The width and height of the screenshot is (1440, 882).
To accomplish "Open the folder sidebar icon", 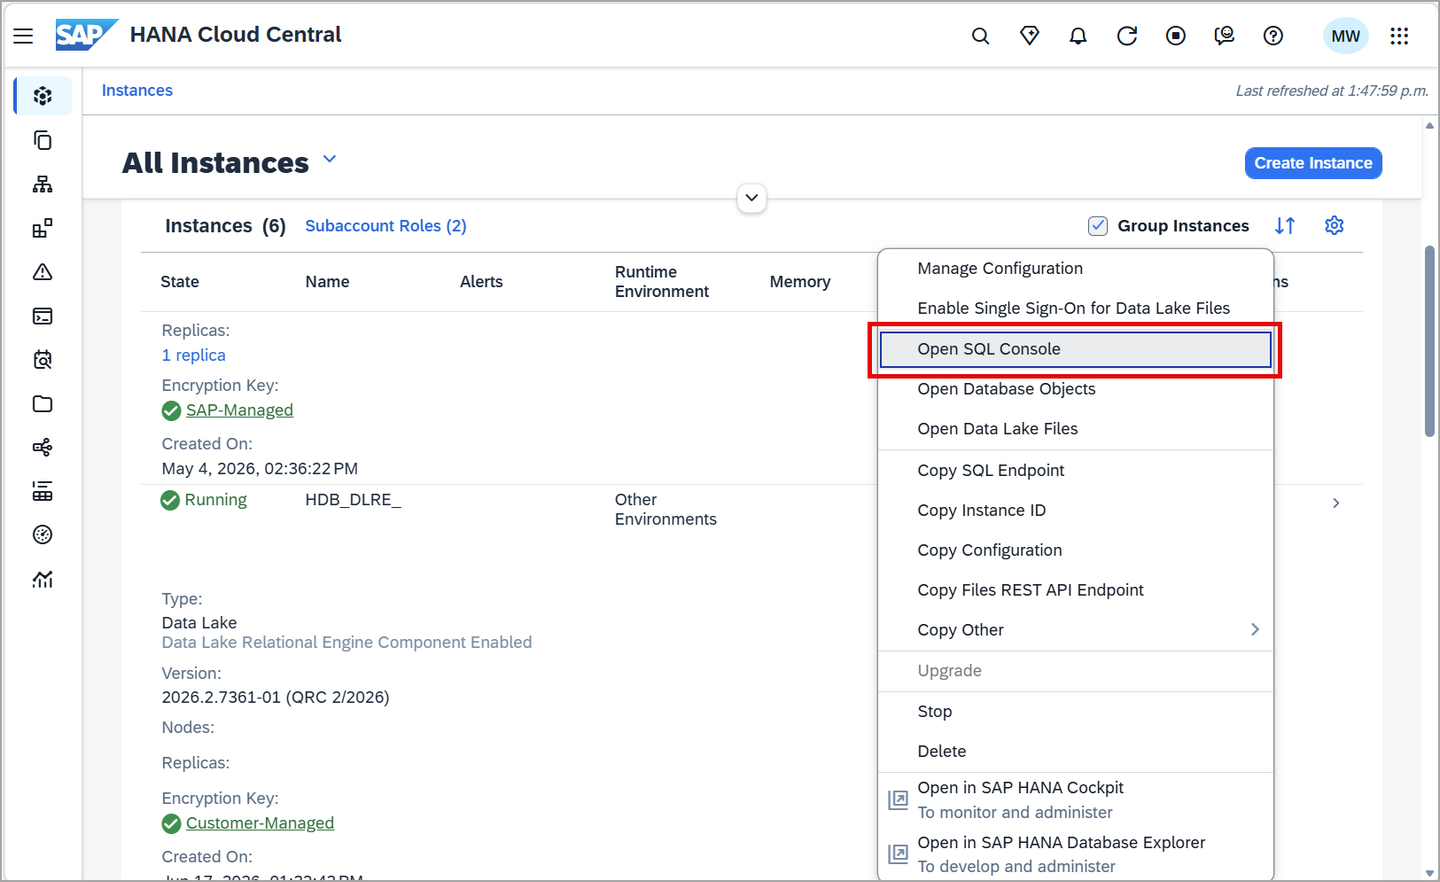I will [x=42, y=404].
